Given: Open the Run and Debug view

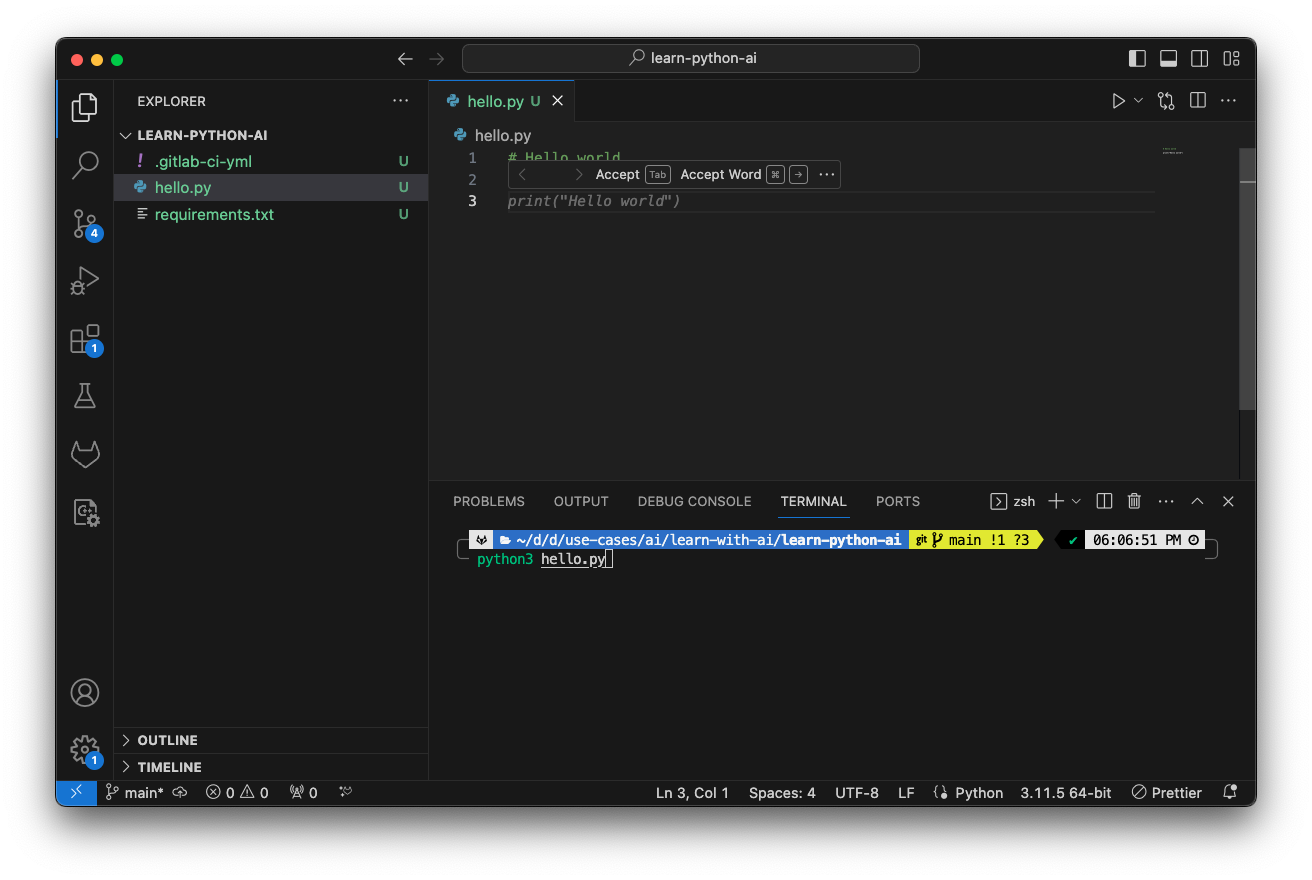Looking at the screenshot, I should (85, 280).
